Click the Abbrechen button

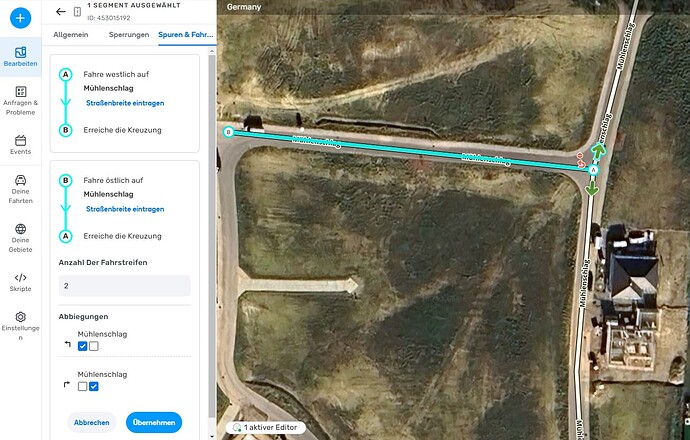tap(92, 422)
